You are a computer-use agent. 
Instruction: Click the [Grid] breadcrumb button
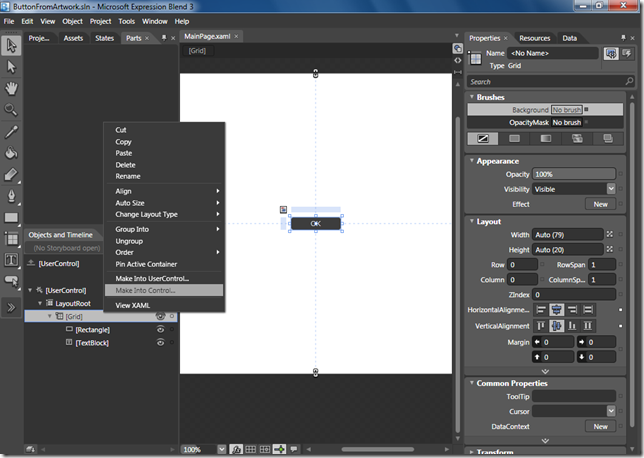point(198,51)
